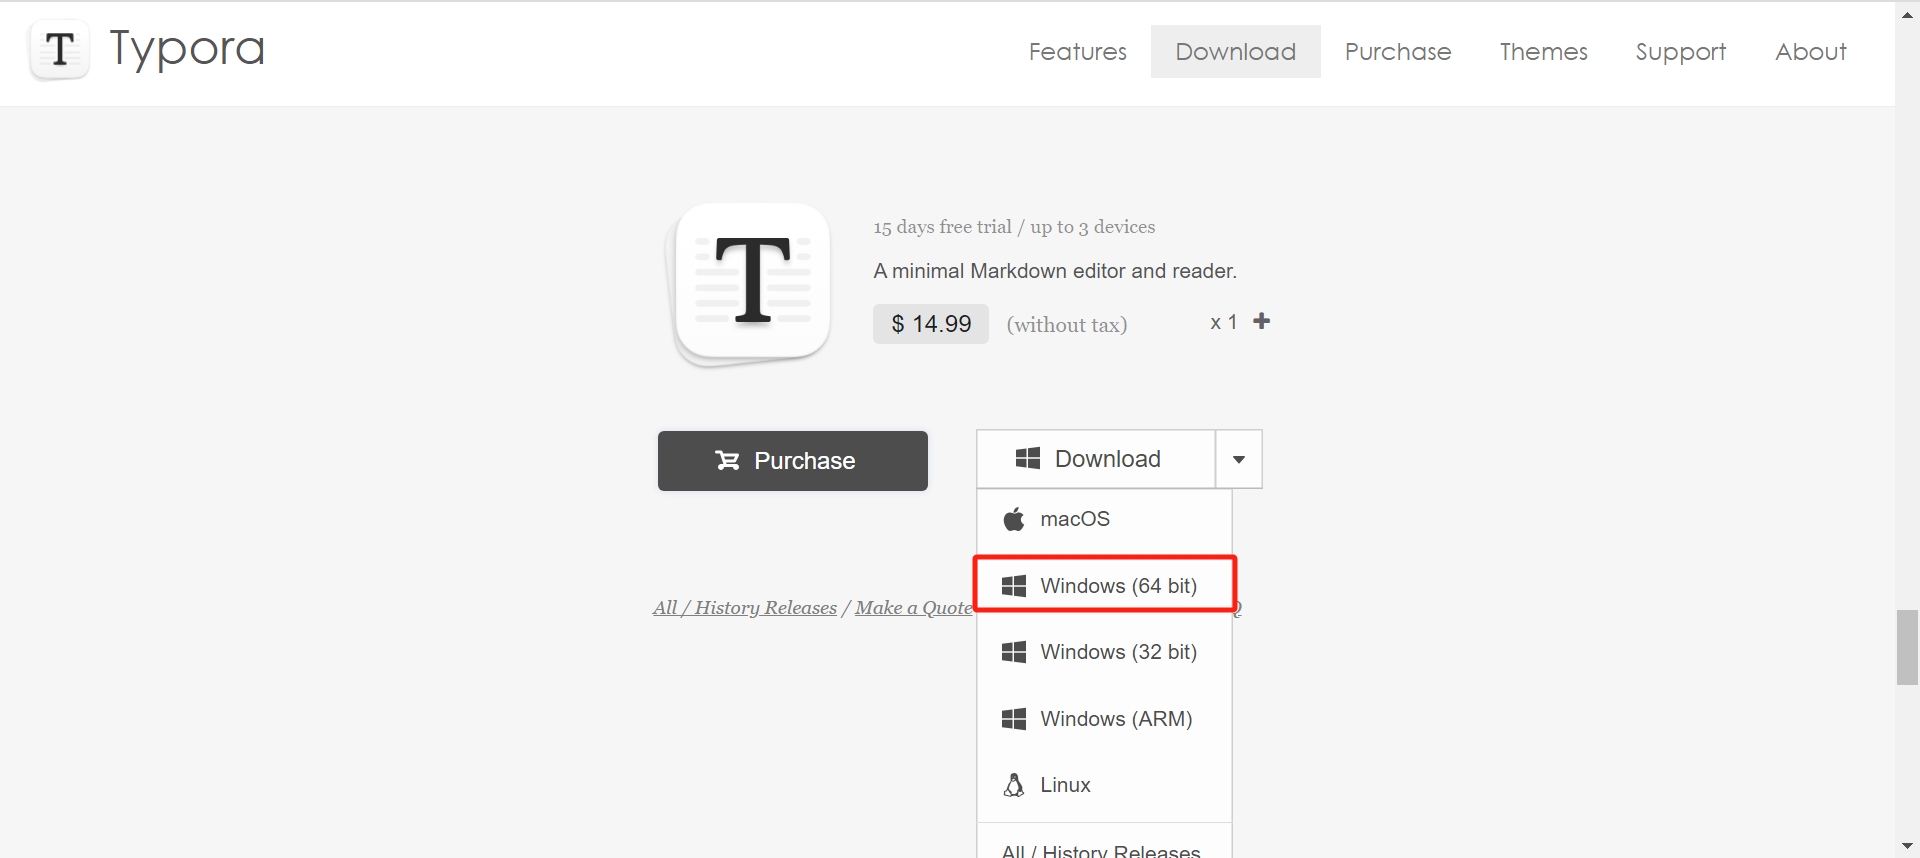The height and width of the screenshot is (858, 1920).
Task: Click the $ 14.99 price tag
Action: [x=931, y=324]
